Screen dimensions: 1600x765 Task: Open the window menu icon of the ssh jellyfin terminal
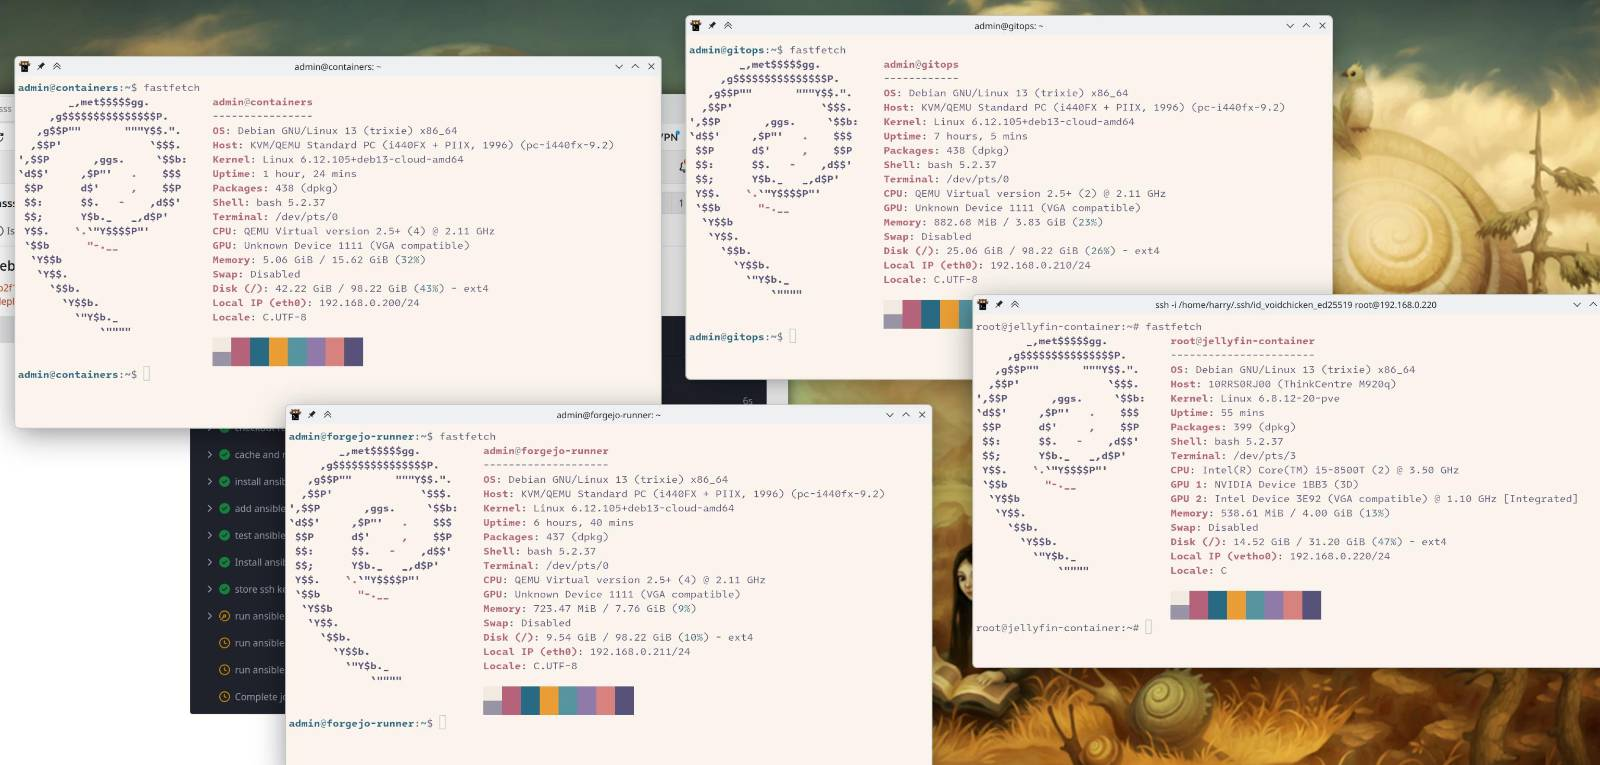[x=983, y=304]
